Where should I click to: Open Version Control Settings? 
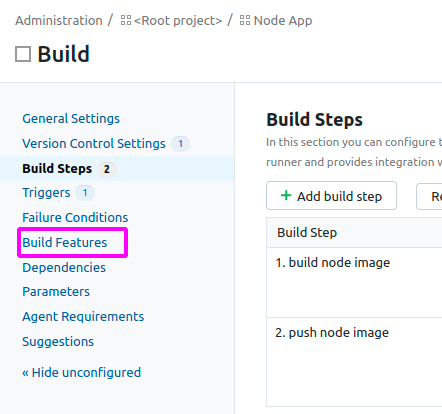coord(94,144)
